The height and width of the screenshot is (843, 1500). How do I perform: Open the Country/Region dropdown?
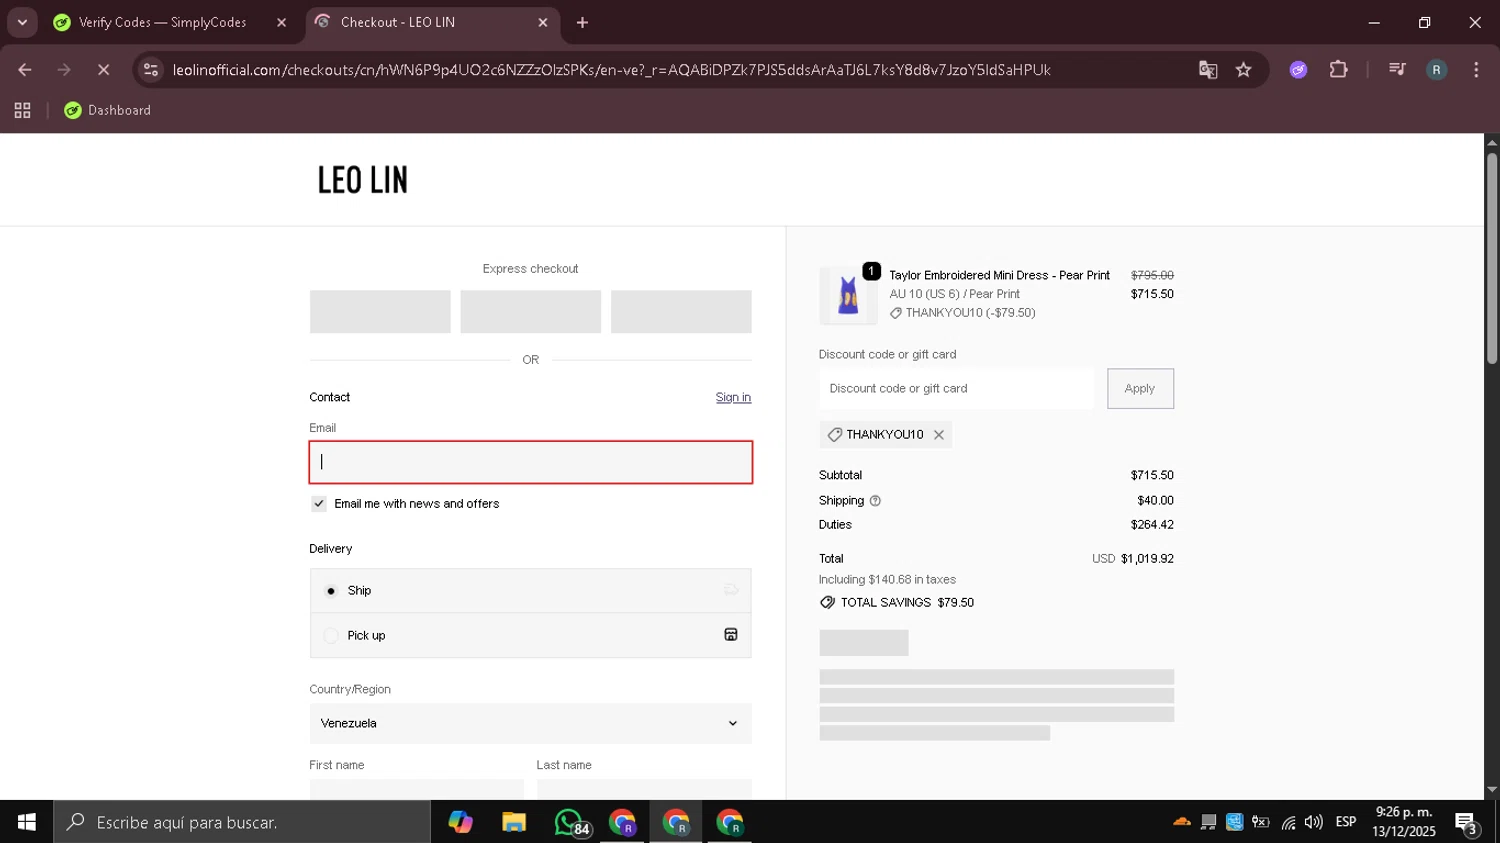tap(531, 723)
